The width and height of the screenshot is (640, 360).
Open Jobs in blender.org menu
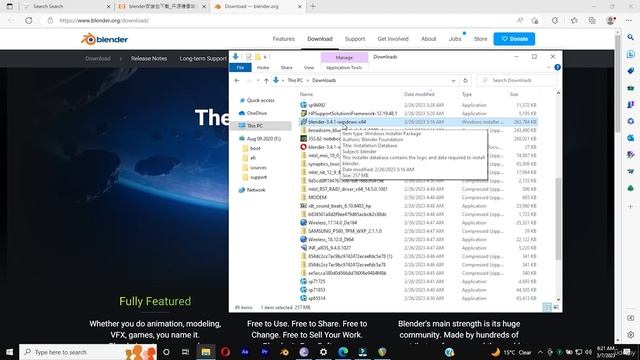click(x=455, y=39)
